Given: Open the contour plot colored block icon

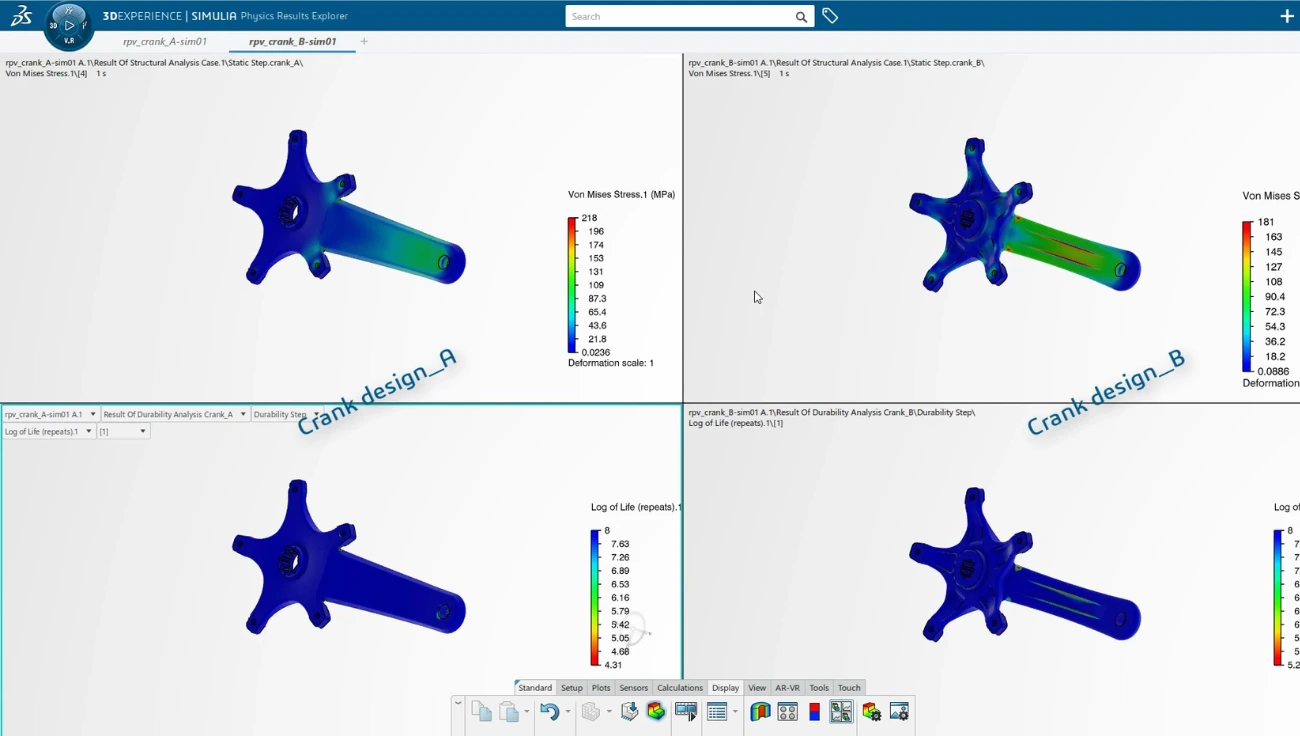Looking at the screenshot, I should point(656,711).
